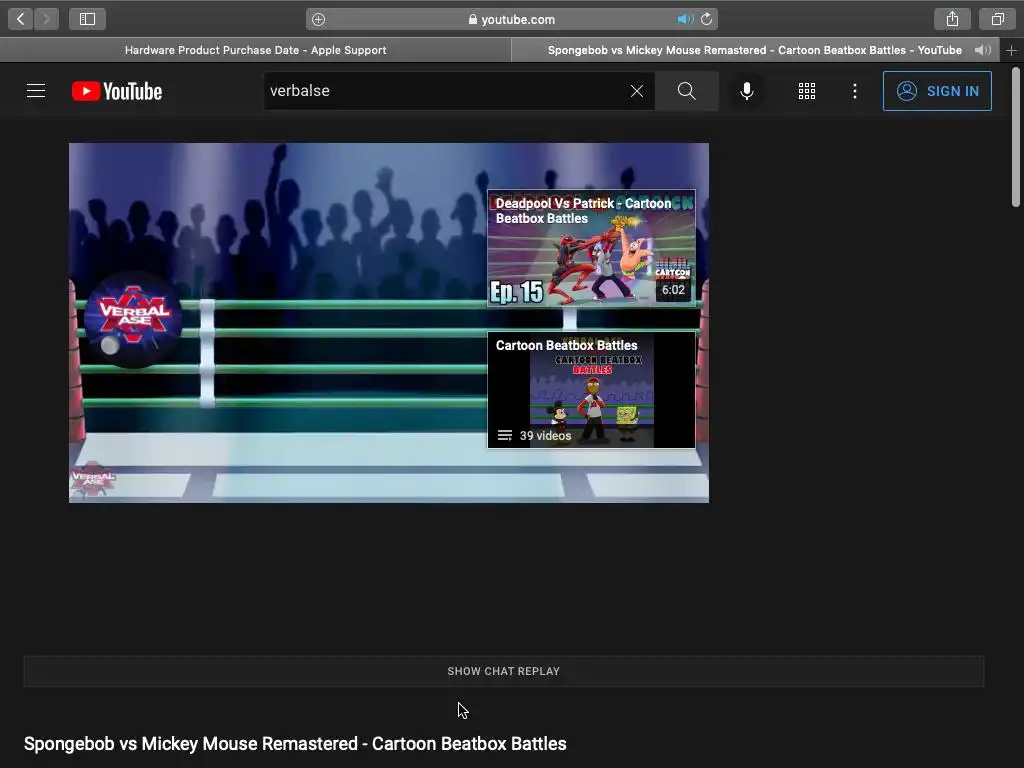This screenshot has height=768, width=1024.
Task: Click the video title Spongebob vs Mickey Mouse Remastered
Action: point(295,744)
